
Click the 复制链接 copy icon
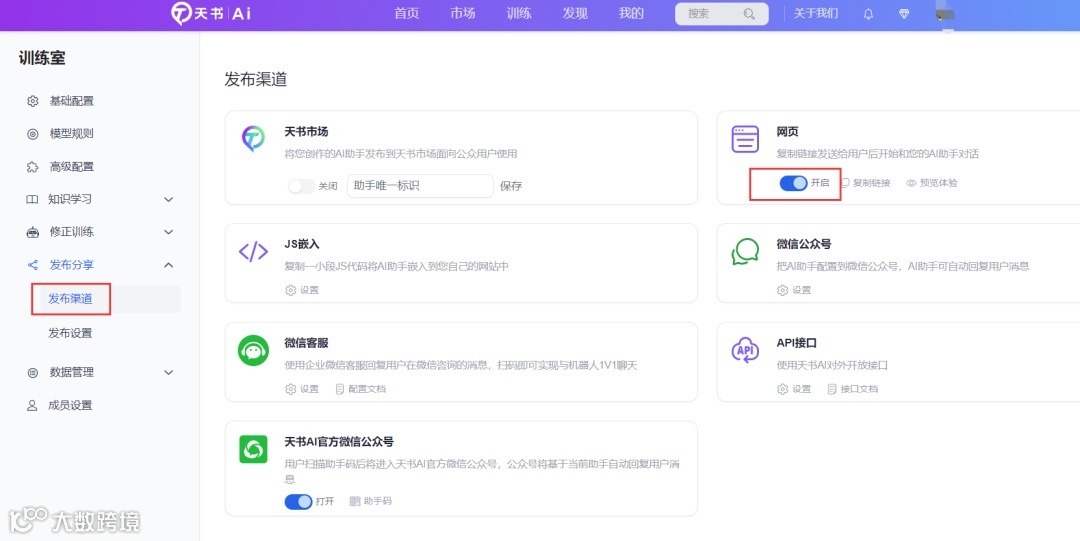[x=845, y=183]
